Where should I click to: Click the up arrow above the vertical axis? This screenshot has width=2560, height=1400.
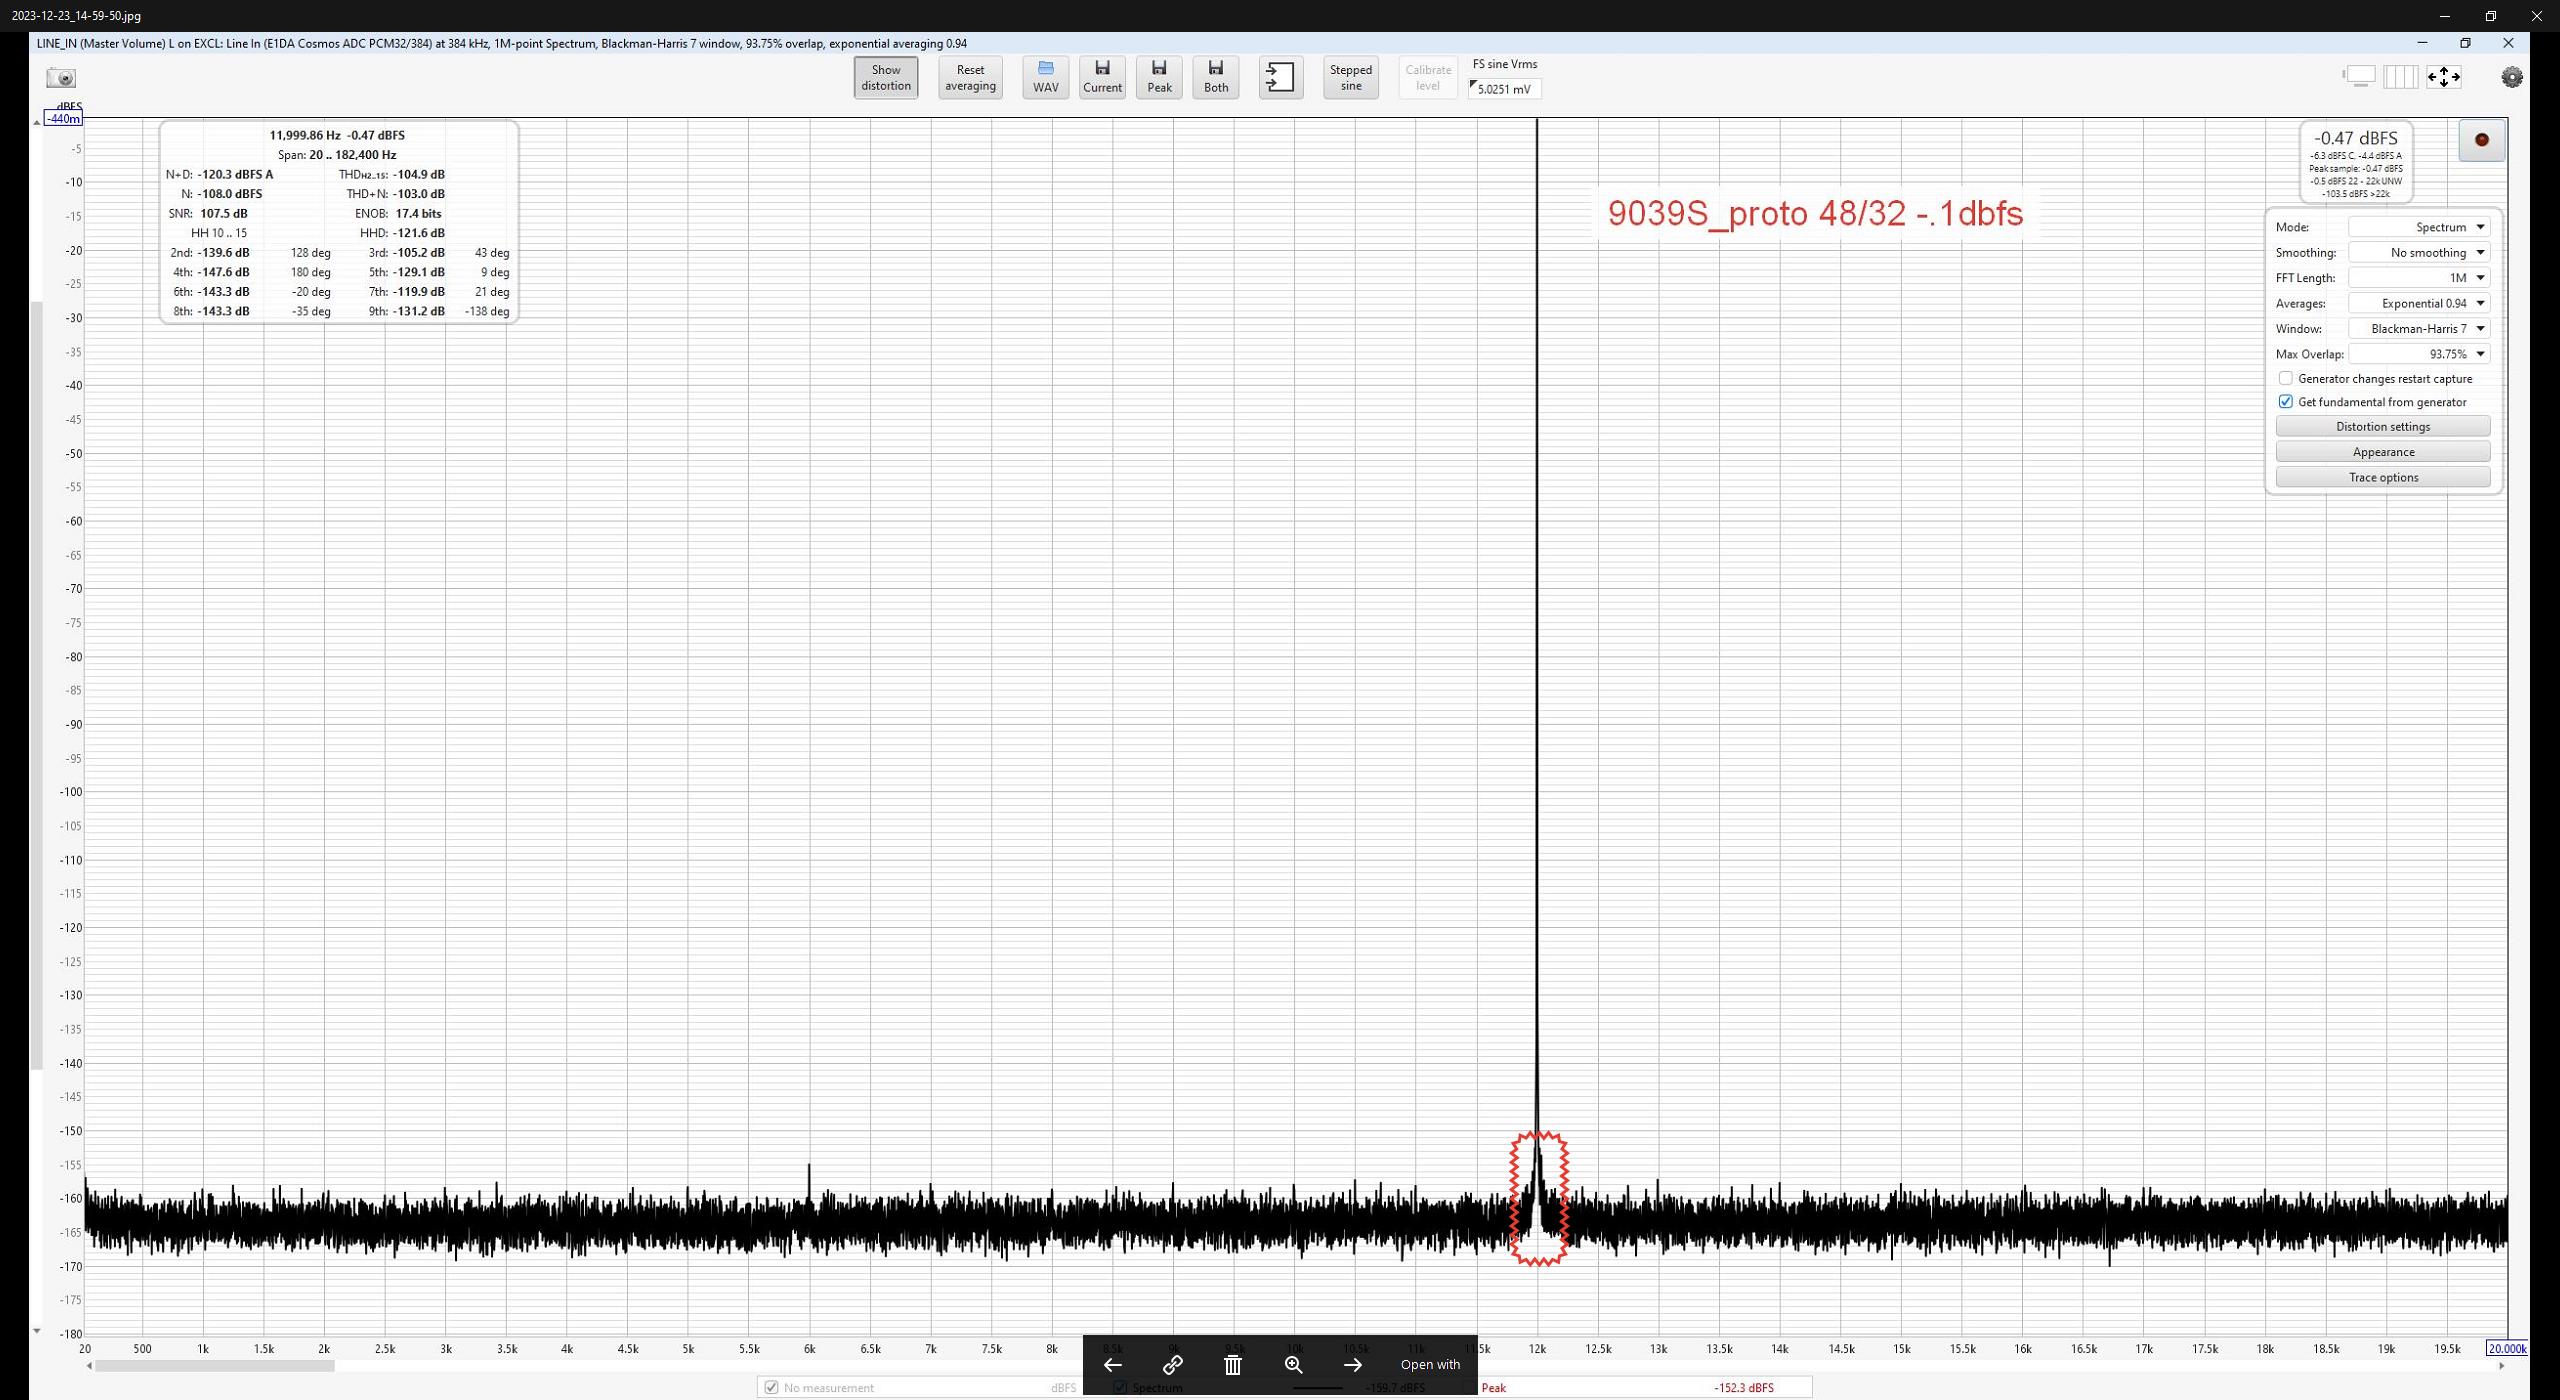(37, 122)
